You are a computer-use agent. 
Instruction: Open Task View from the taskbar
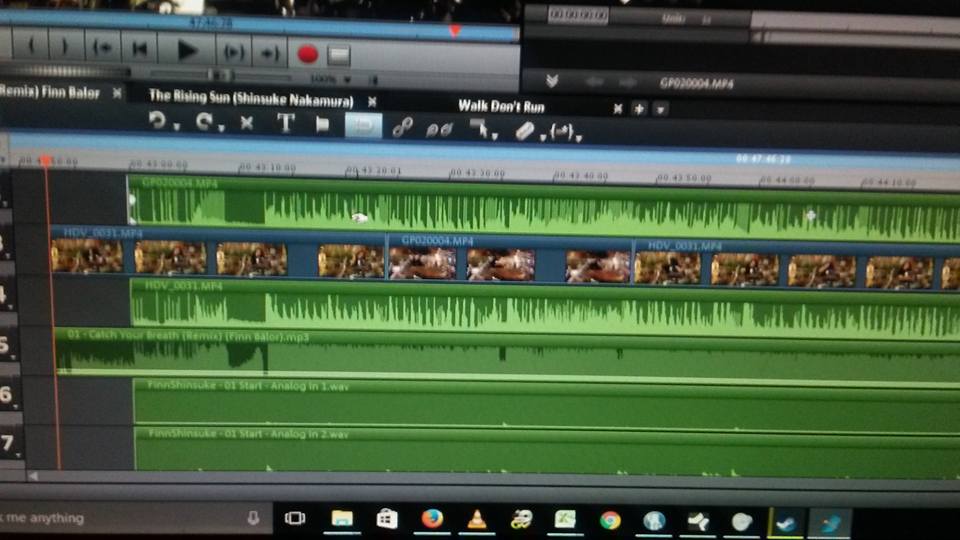[x=294, y=518]
